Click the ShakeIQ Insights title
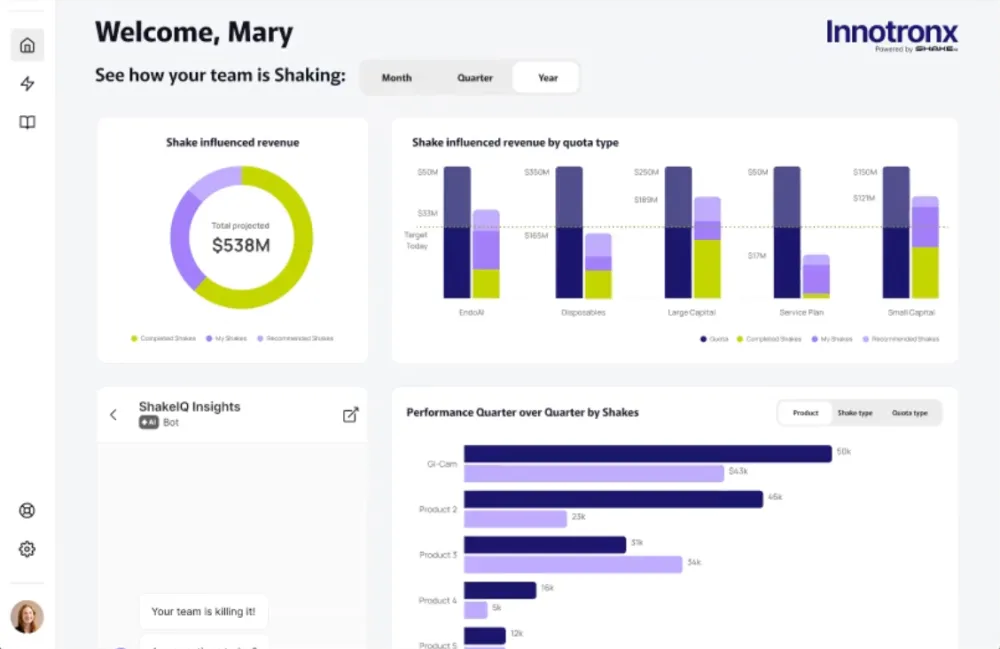This screenshot has width=1000, height=649. pyautogui.click(x=189, y=407)
